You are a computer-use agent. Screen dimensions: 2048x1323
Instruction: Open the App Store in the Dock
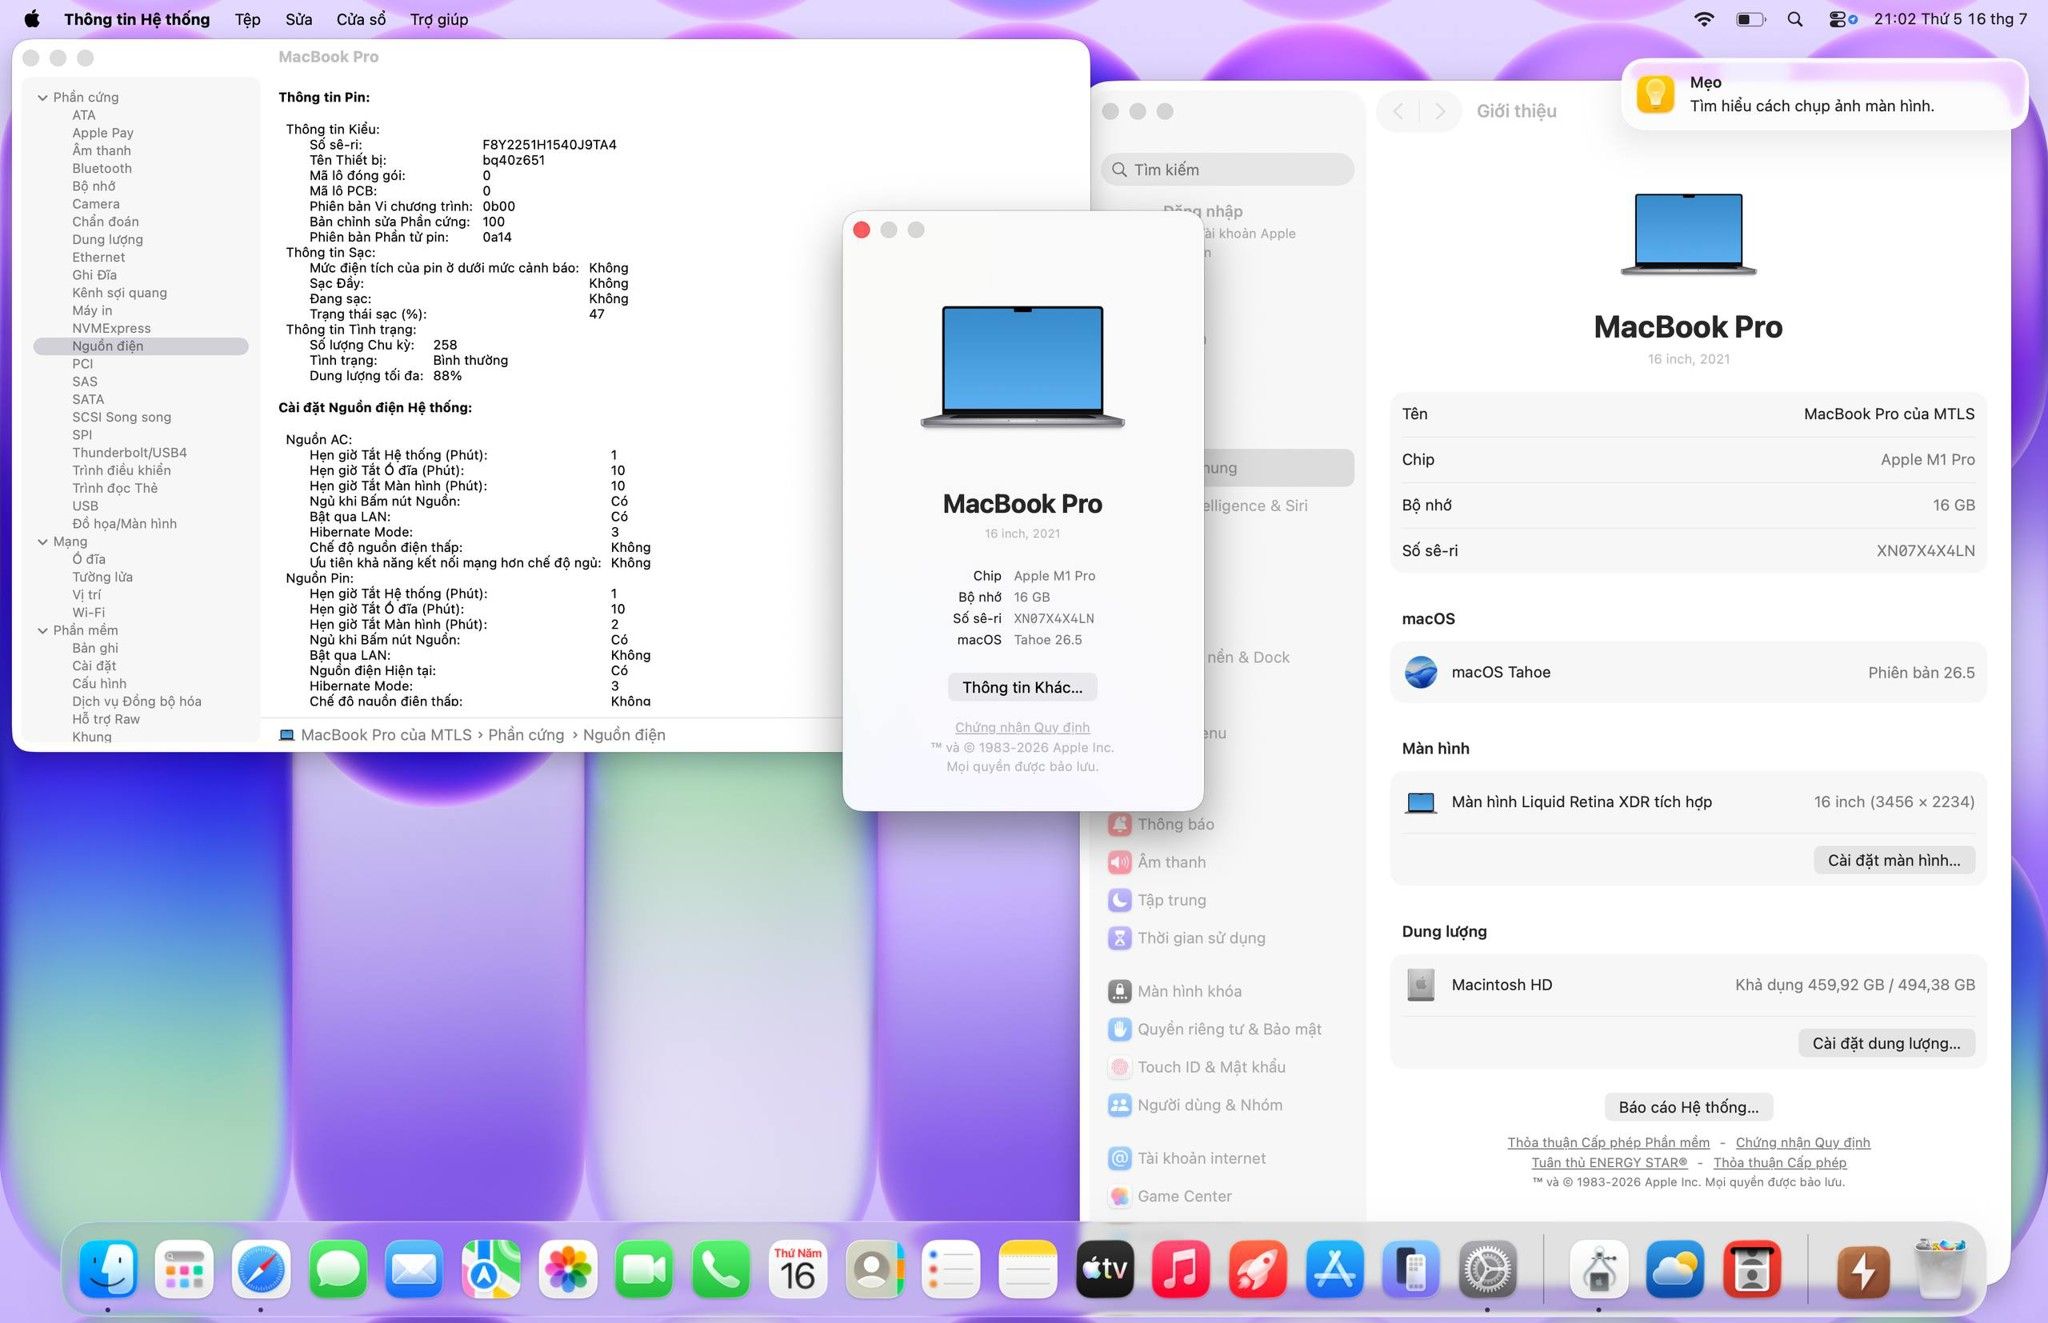(x=1334, y=1270)
